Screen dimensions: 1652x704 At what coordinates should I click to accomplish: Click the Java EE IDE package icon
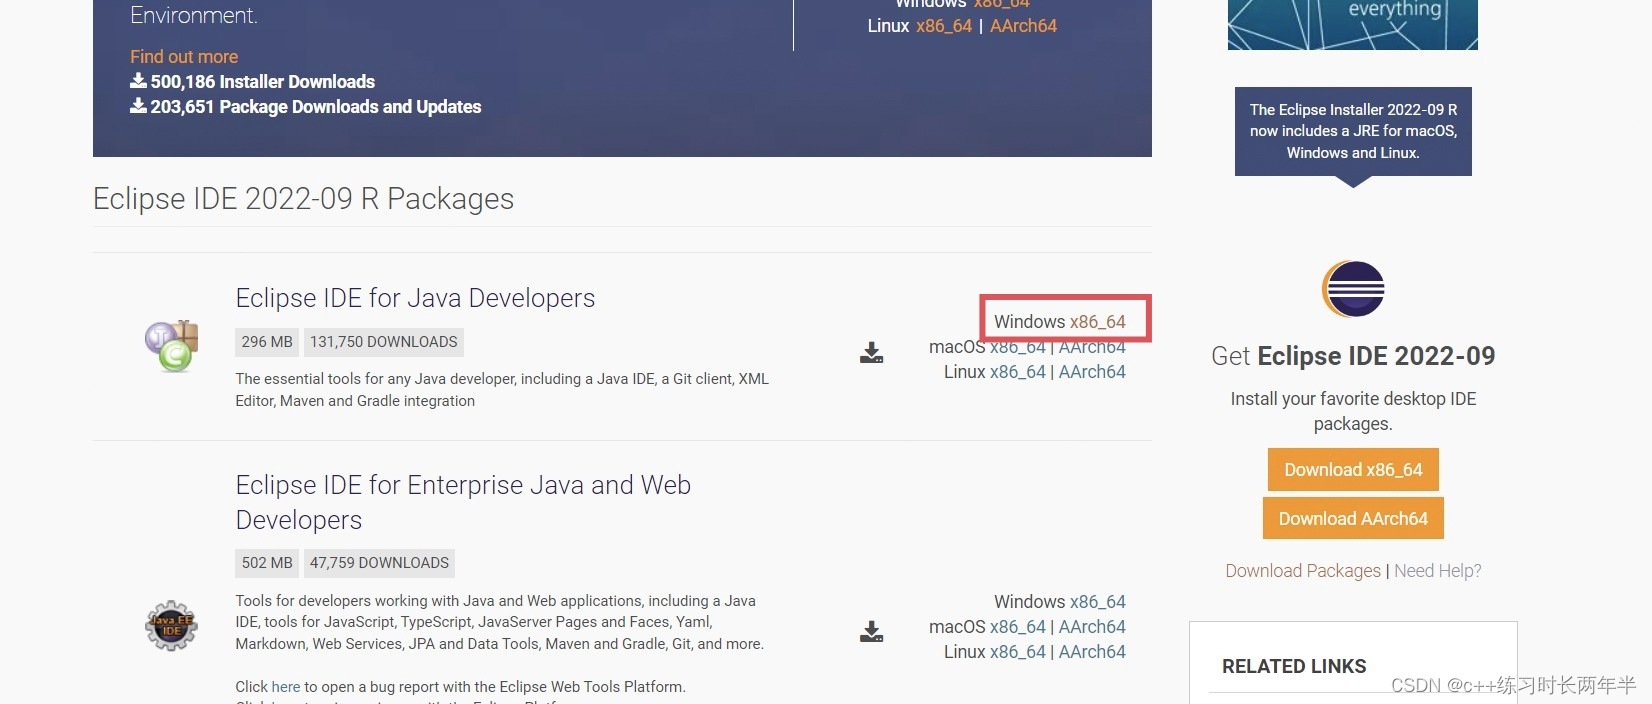coord(171,626)
